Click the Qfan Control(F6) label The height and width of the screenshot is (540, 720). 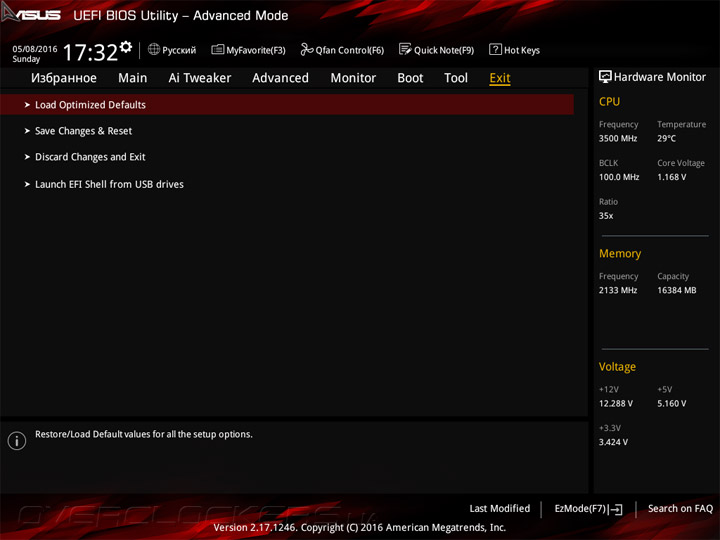click(349, 50)
